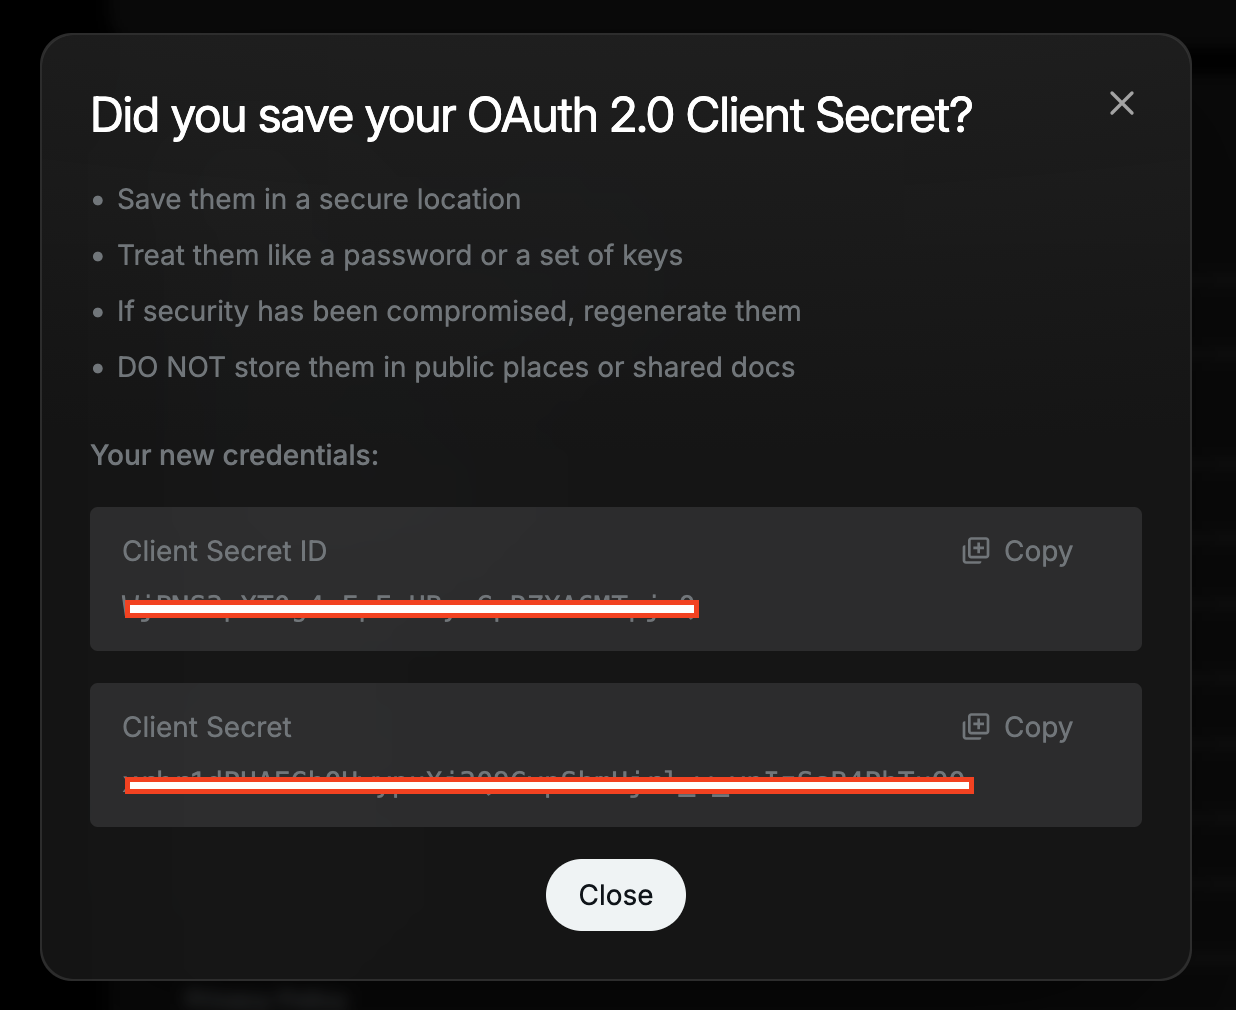The image size is (1236, 1010).
Task: Click the "Client Secret ID" field label
Action: (224, 551)
